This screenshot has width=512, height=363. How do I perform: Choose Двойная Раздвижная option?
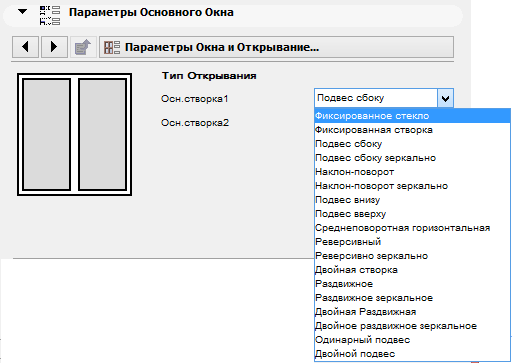412,312
